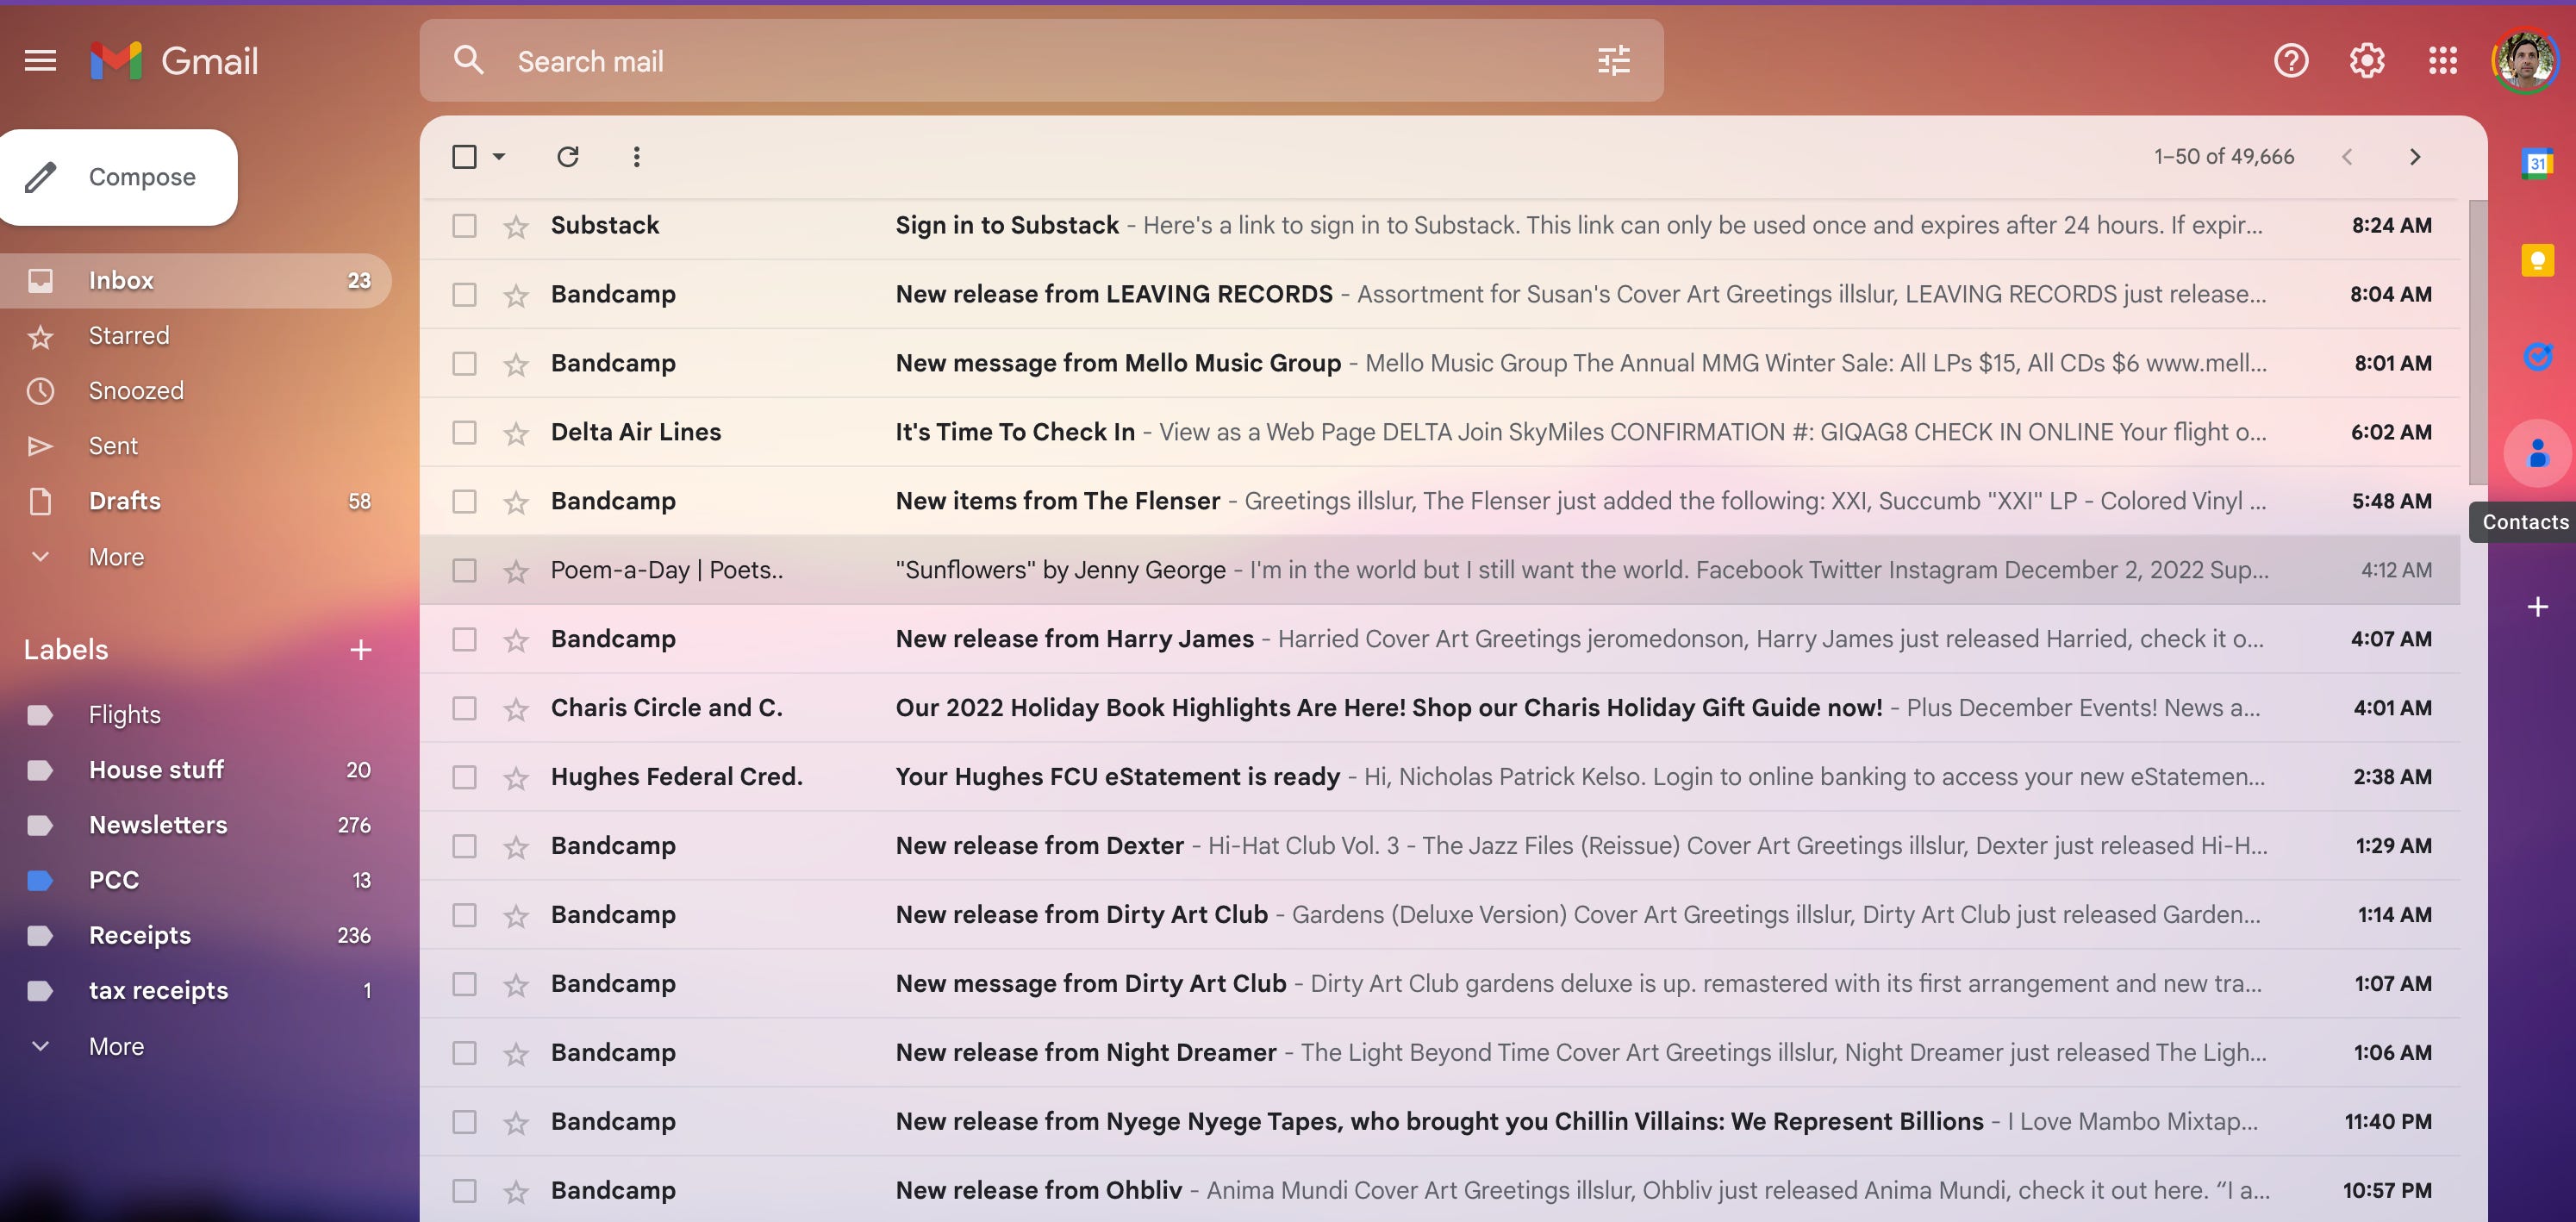Open the Newsletters label
This screenshot has height=1222, width=2576.
click(x=196, y=825)
